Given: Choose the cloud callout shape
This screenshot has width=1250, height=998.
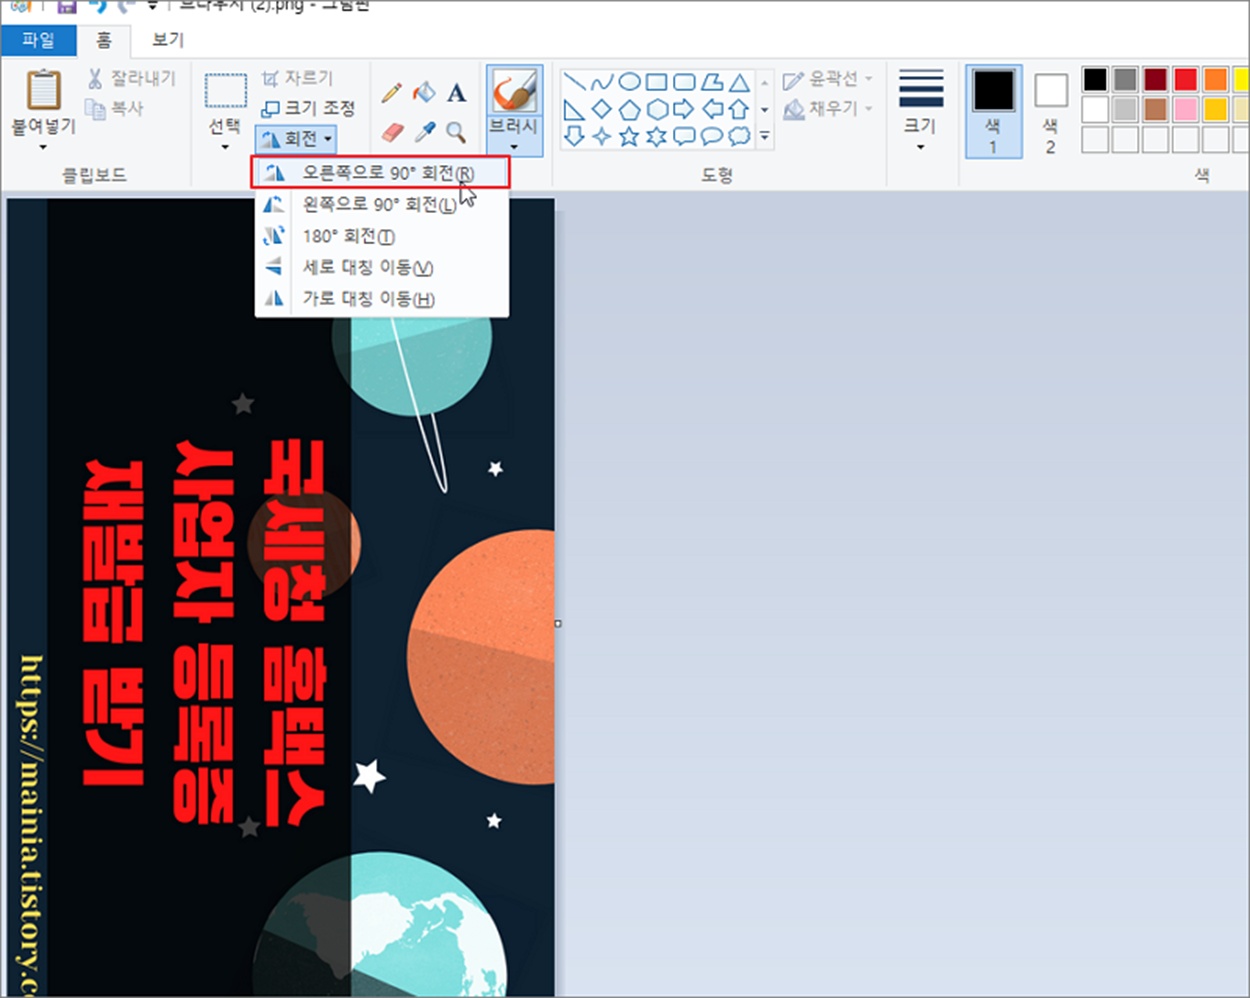Looking at the screenshot, I should coord(739,136).
